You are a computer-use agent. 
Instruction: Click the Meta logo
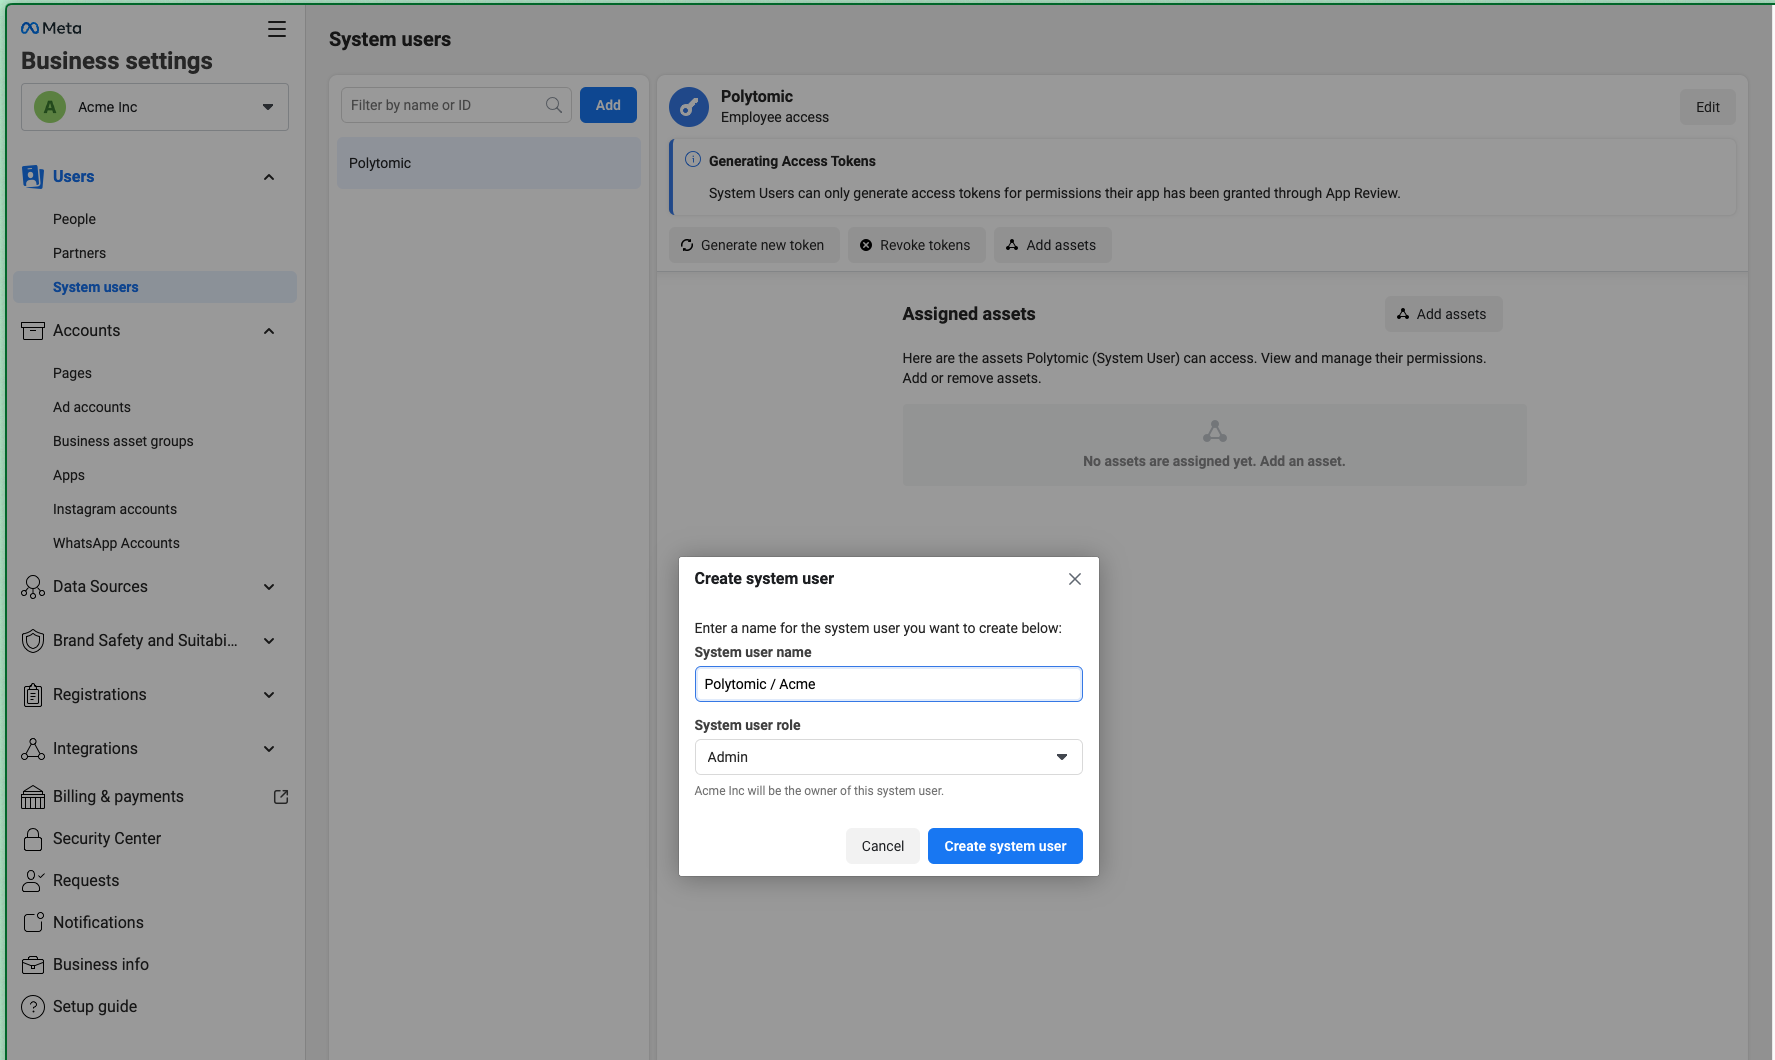tap(51, 28)
